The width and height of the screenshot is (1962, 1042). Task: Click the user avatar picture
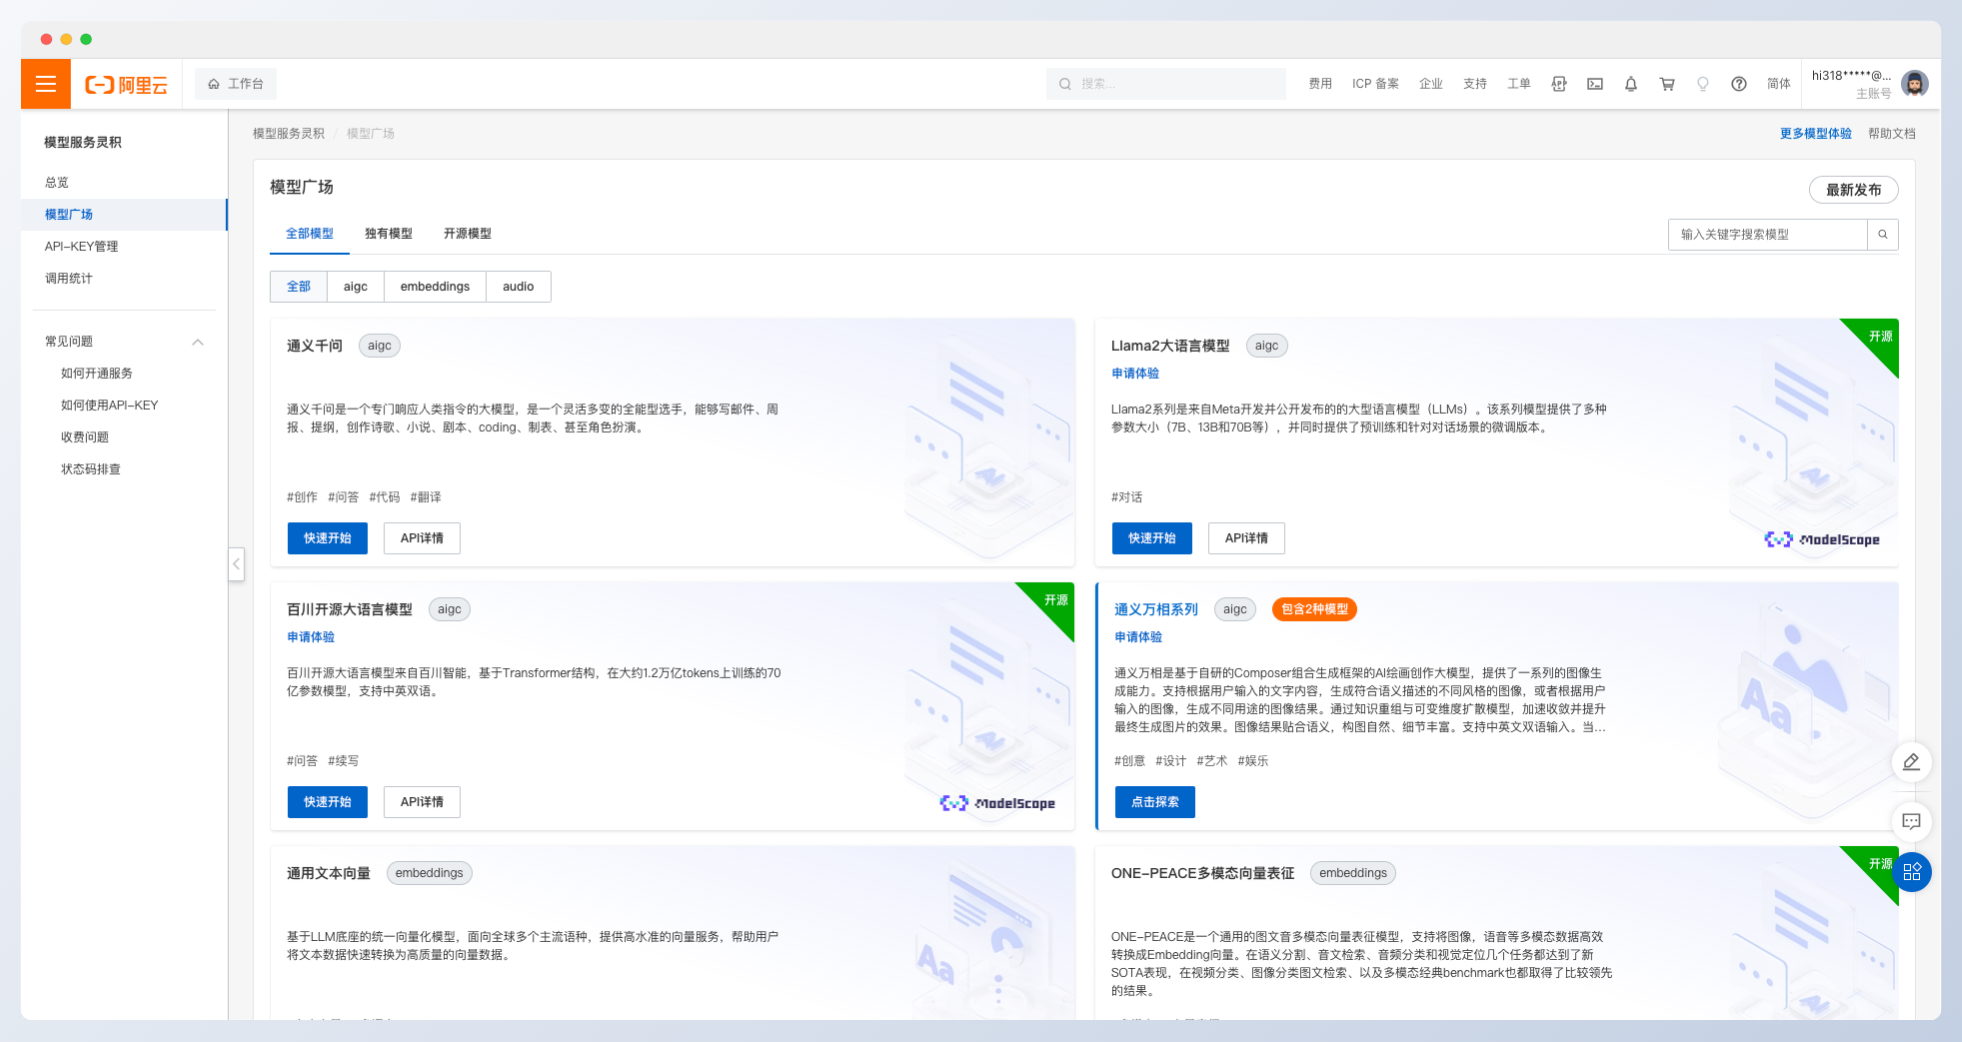(x=1915, y=84)
